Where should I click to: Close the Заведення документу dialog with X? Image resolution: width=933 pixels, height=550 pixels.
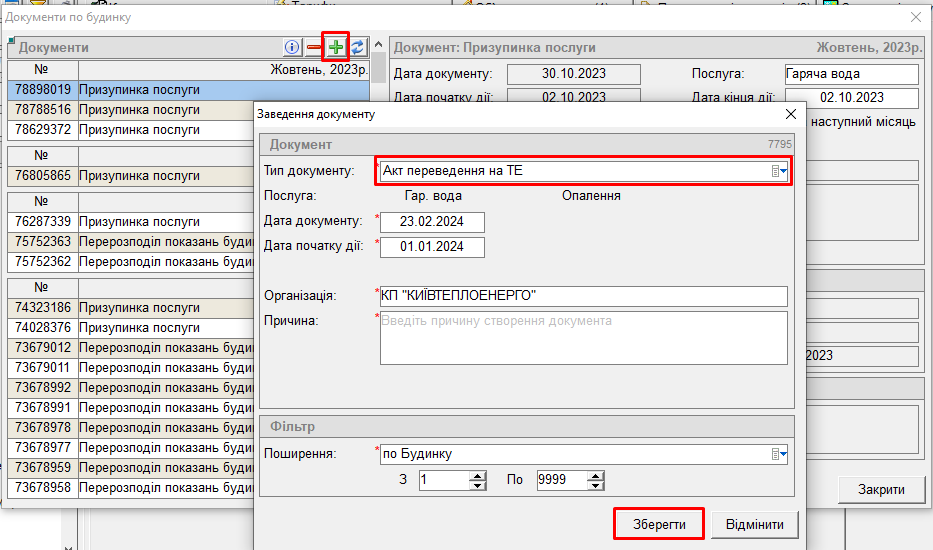(x=791, y=114)
